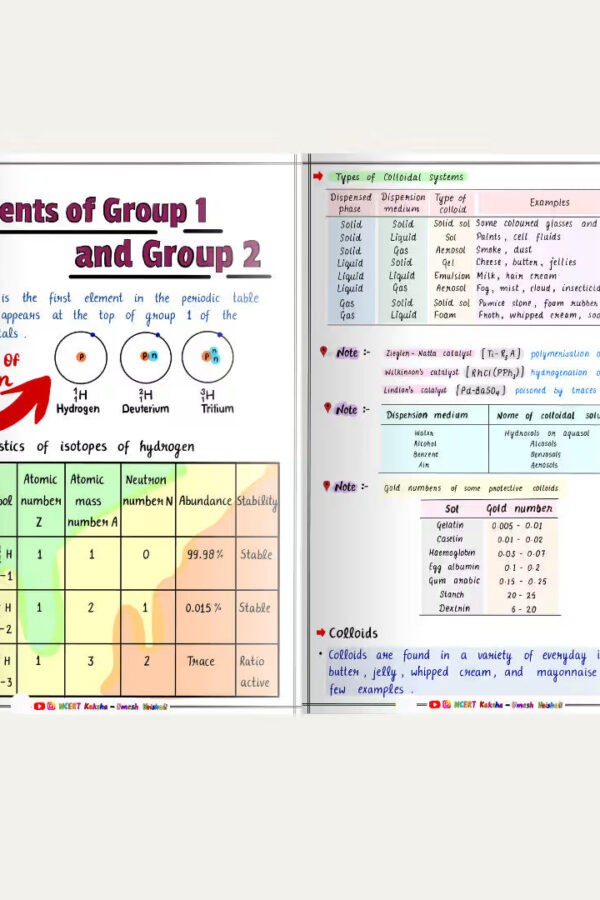Click the 'Stability' column header
The height and width of the screenshot is (900, 600).
[x=257, y=501]
